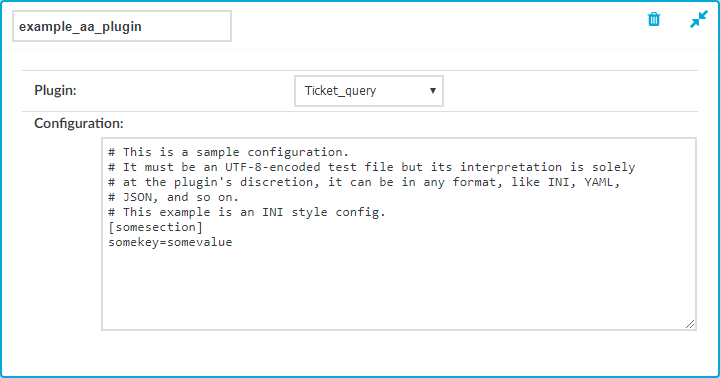Place cursor in the "# This is a sample configuration." line
720x378 pixels.
(x=229, y=152)
